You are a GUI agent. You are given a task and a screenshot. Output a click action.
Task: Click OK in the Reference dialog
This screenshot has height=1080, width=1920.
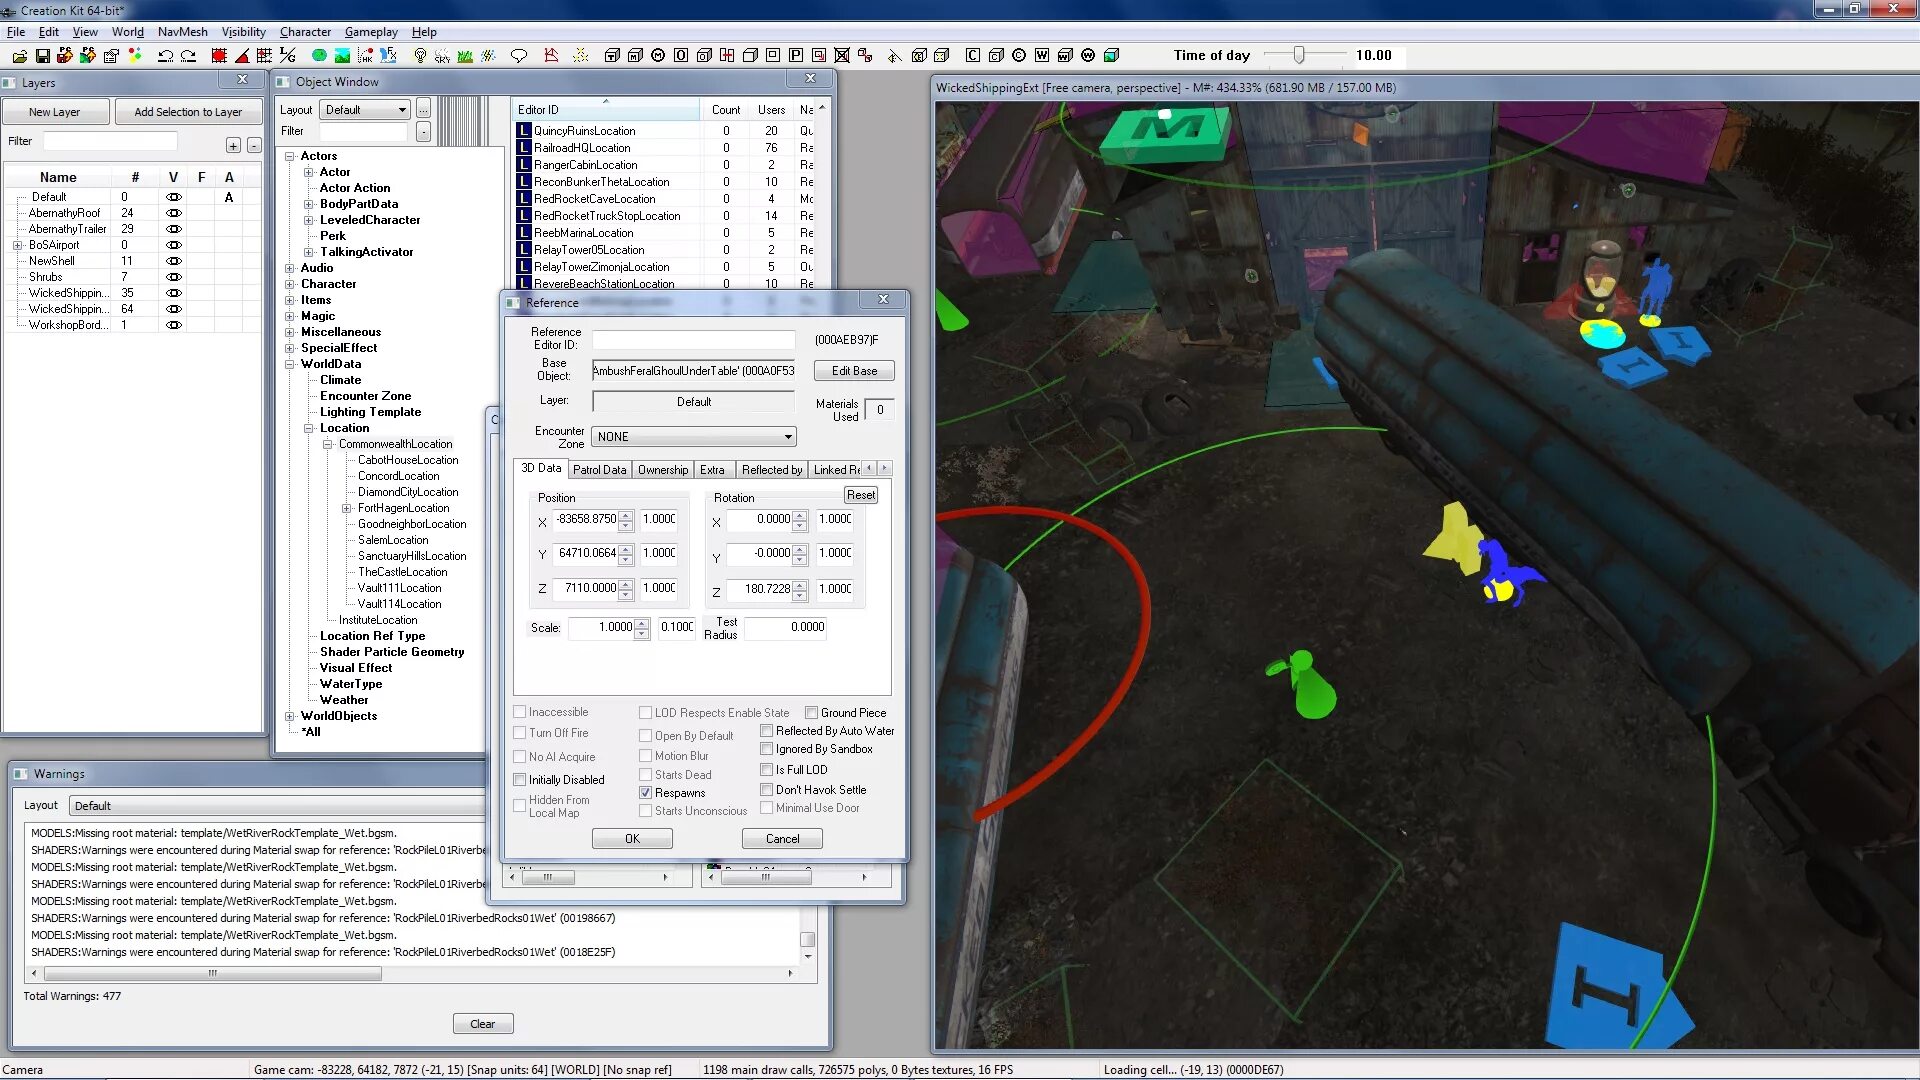coord(632,839)
